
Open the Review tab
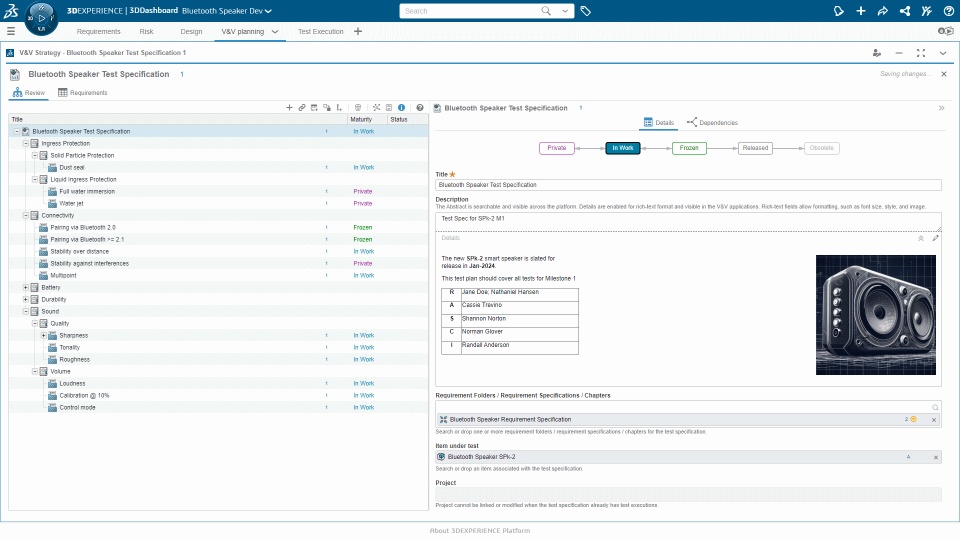(29, 92)
